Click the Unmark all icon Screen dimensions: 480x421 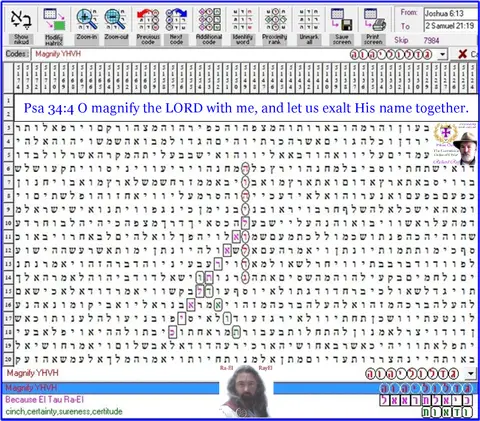[x=309, y=19]
